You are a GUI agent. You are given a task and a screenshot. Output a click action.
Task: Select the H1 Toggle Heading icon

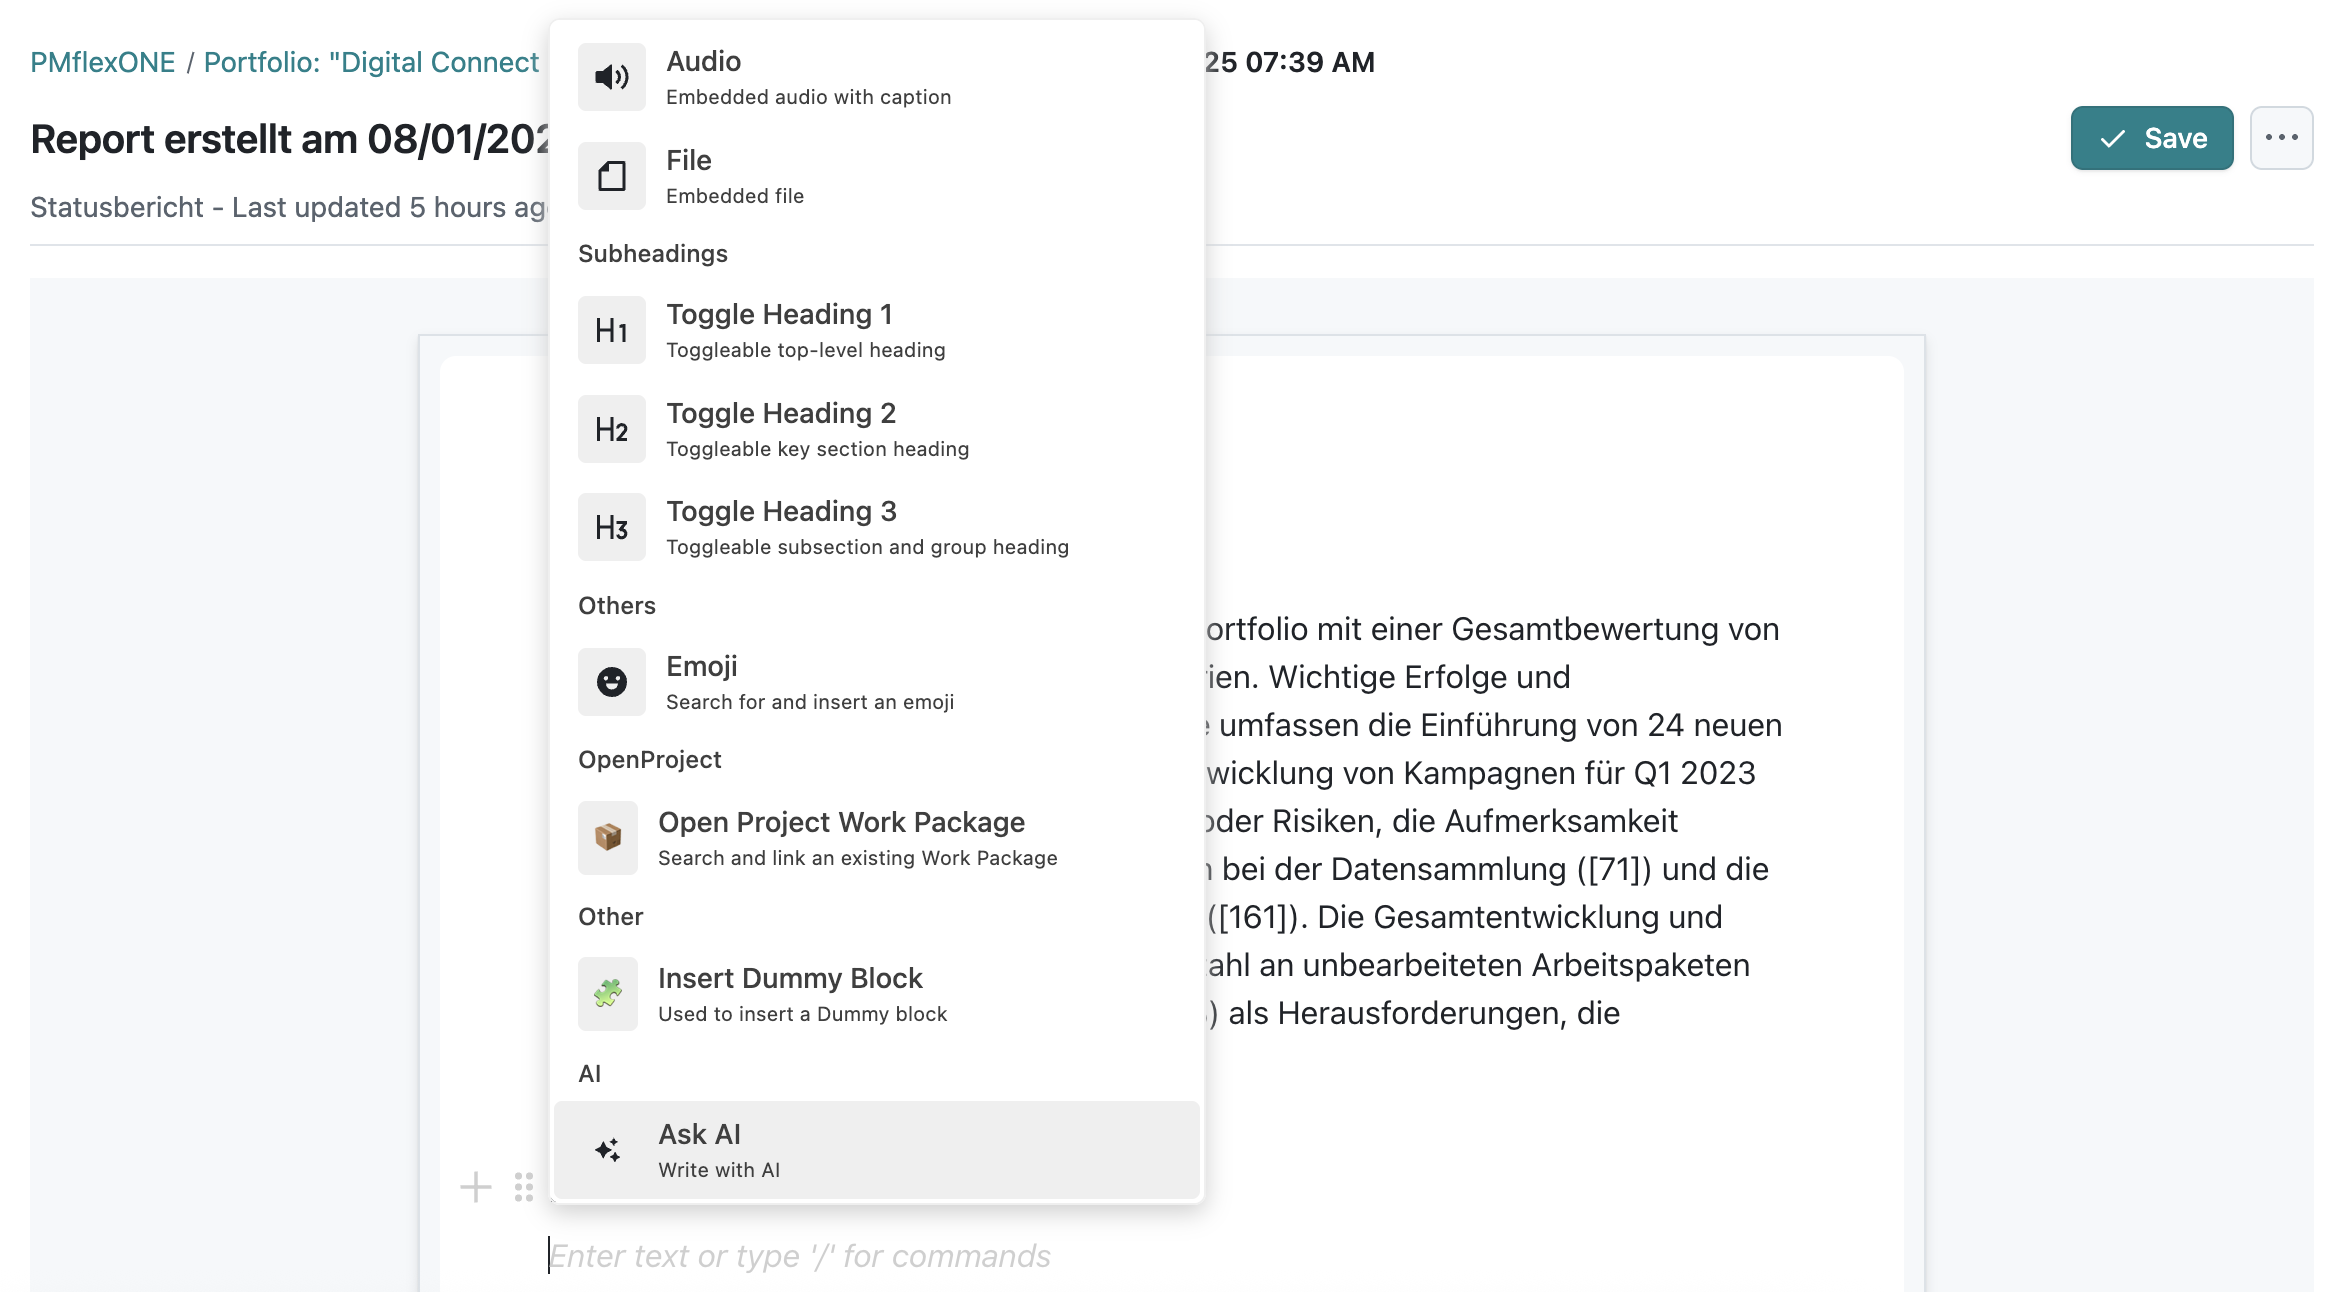pos(611,329)
